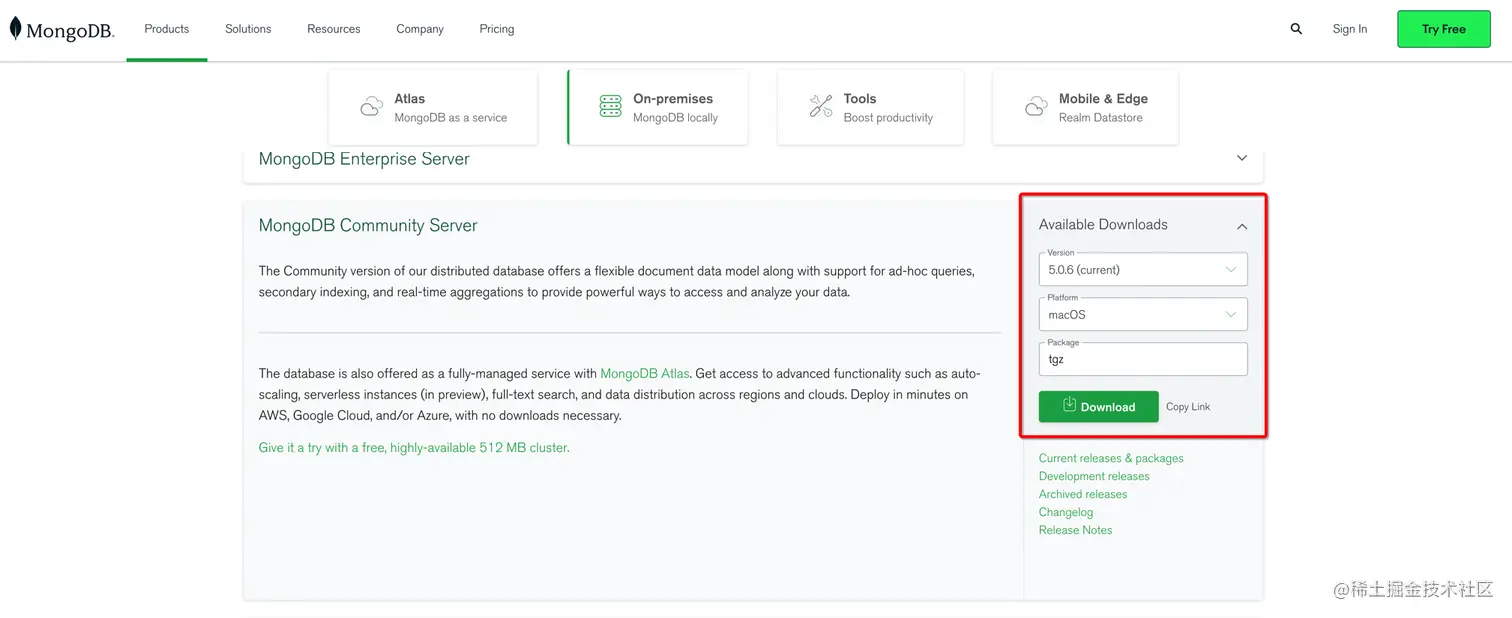Expand MongoDB Enterprise Server section
1512x618 pixels.
point(1242,158)
